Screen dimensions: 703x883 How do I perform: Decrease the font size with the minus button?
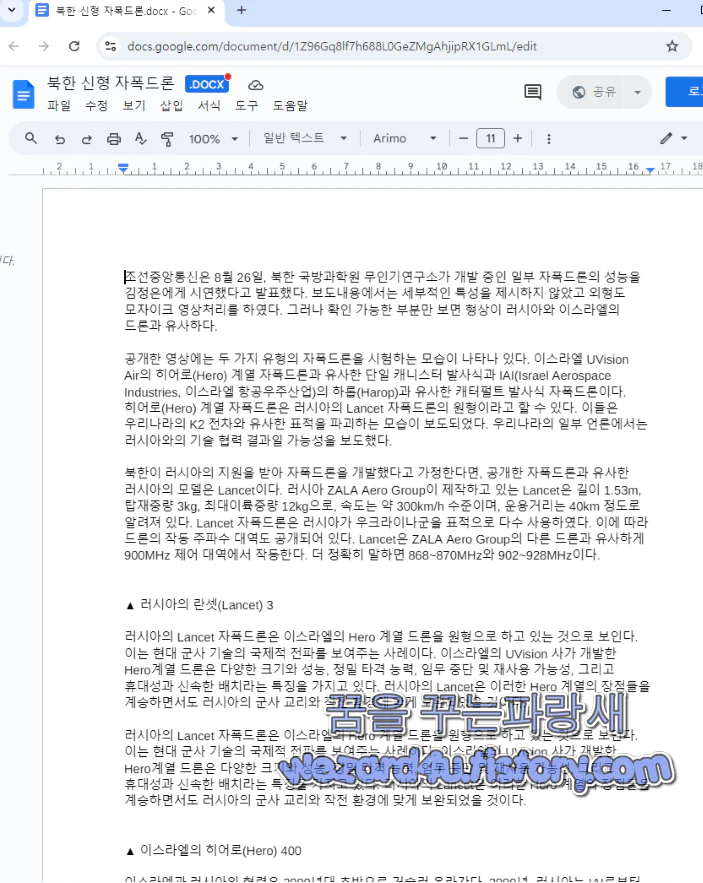(x=464, y=139)
